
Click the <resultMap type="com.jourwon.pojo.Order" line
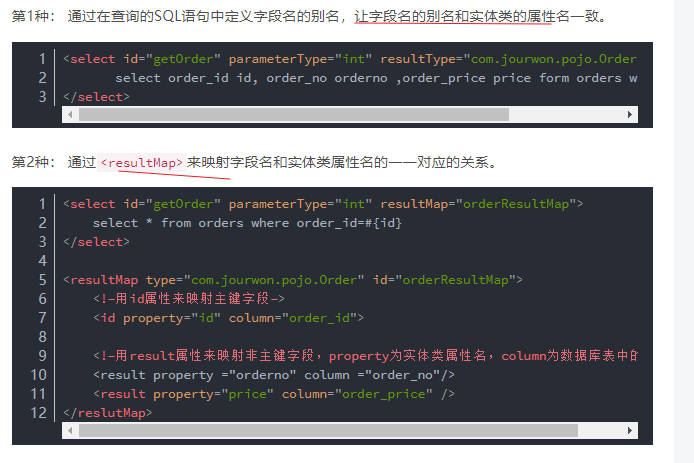293,280
